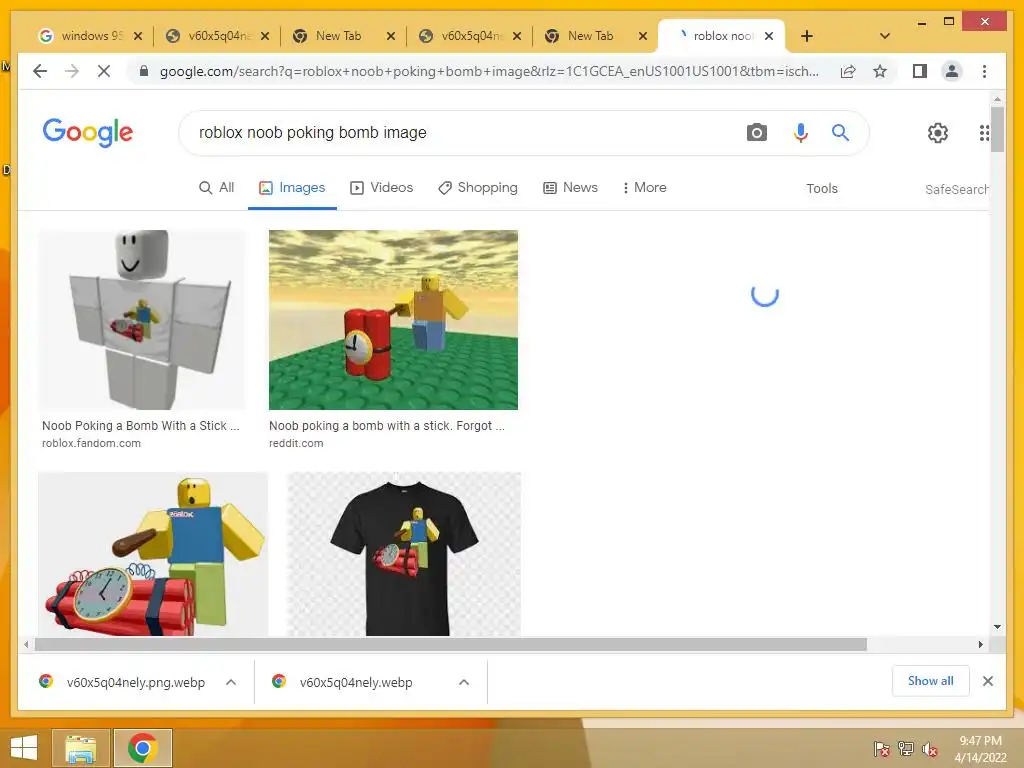Open File Explorer from taskbar

(81, 748)
